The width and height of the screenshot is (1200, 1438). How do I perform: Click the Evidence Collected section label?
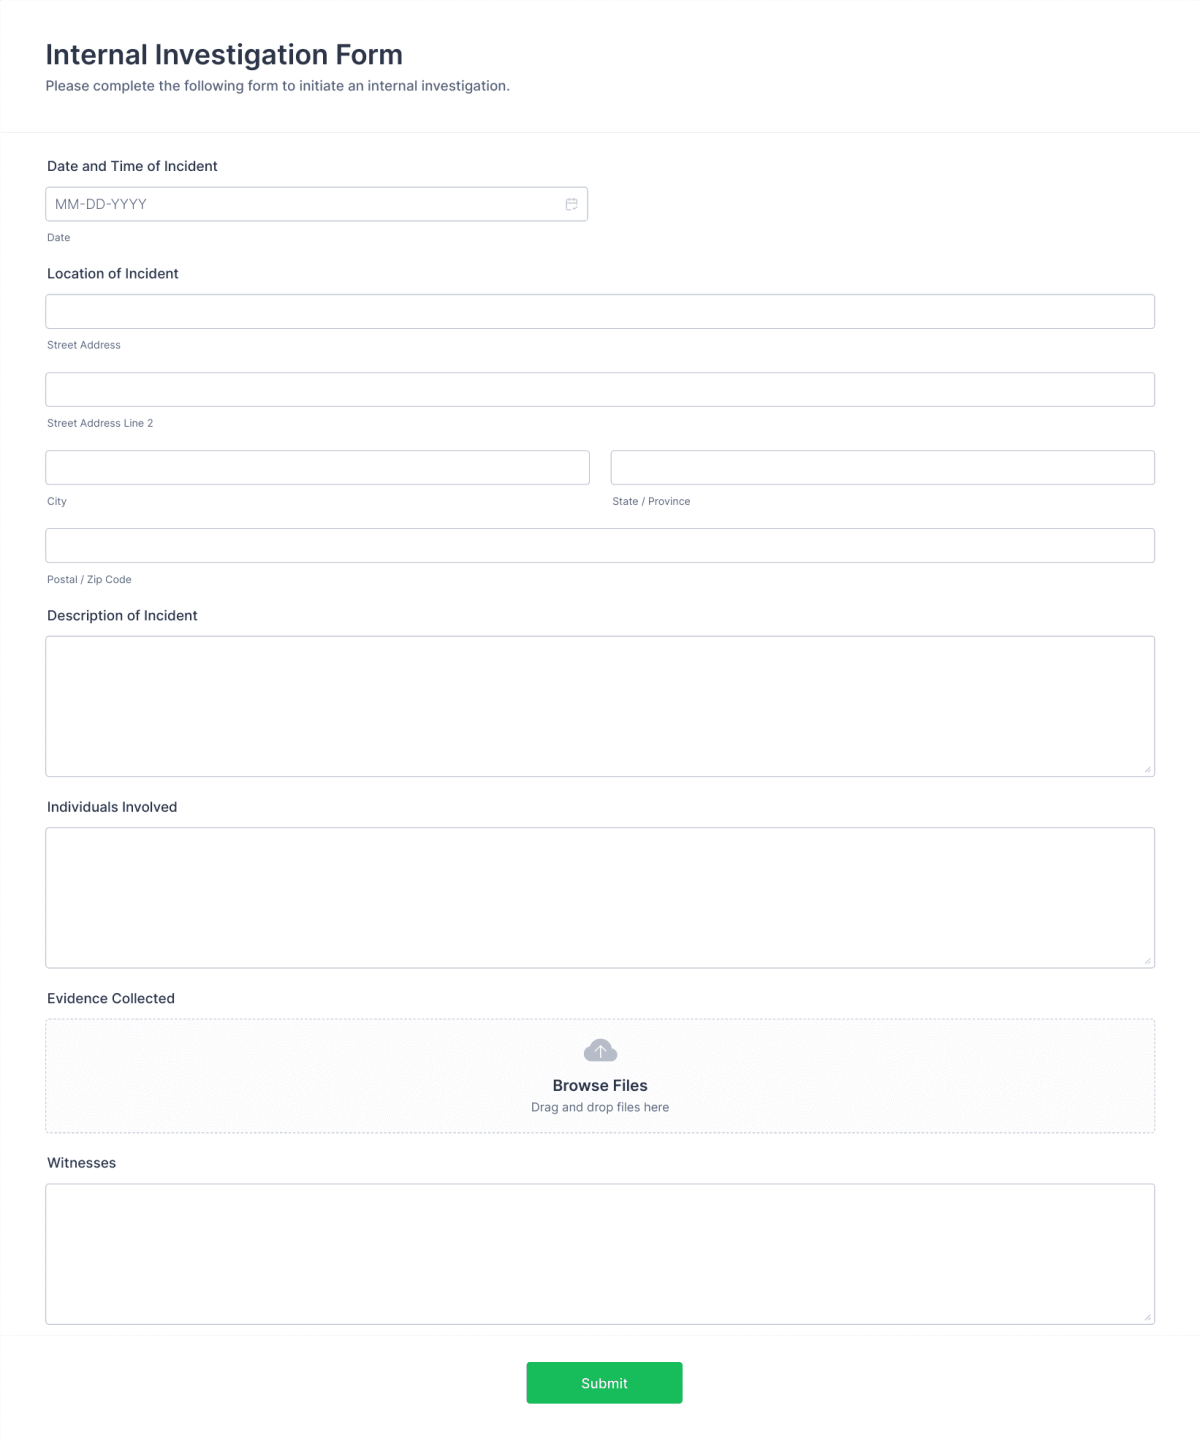click(x=111, y=998)
